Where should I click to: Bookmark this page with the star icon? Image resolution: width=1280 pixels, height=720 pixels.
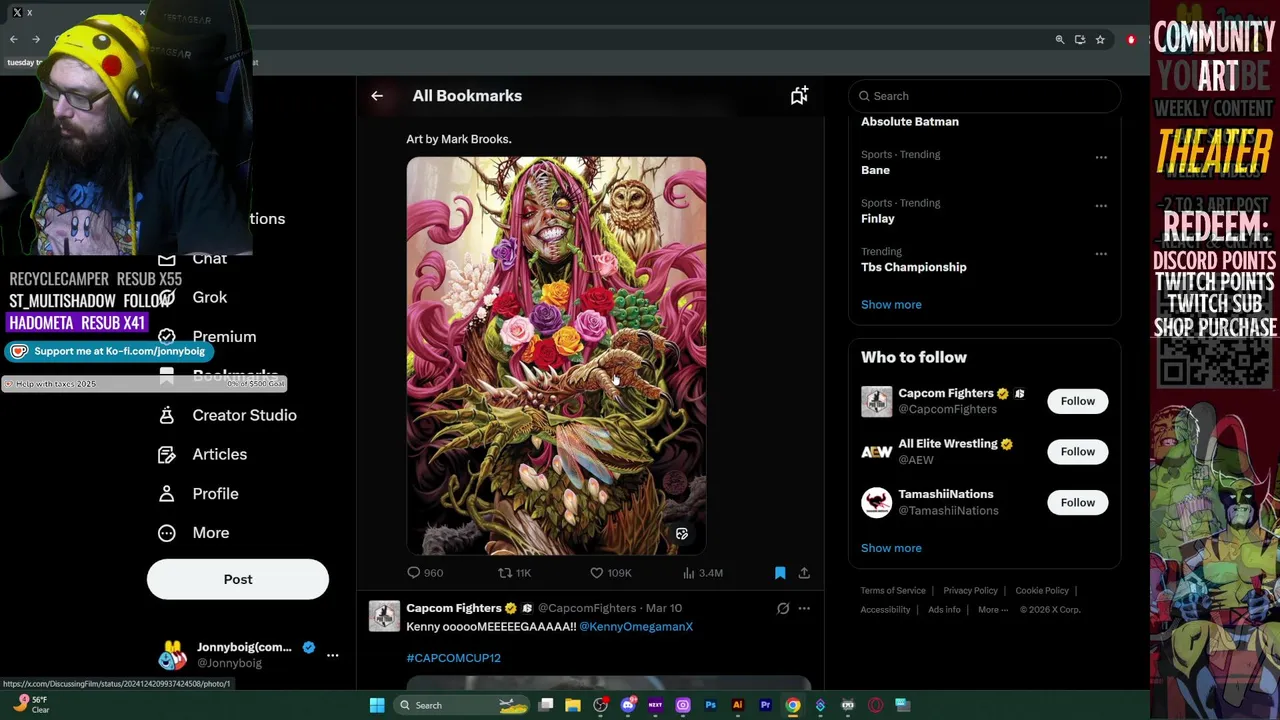[x=1100, y=40]
